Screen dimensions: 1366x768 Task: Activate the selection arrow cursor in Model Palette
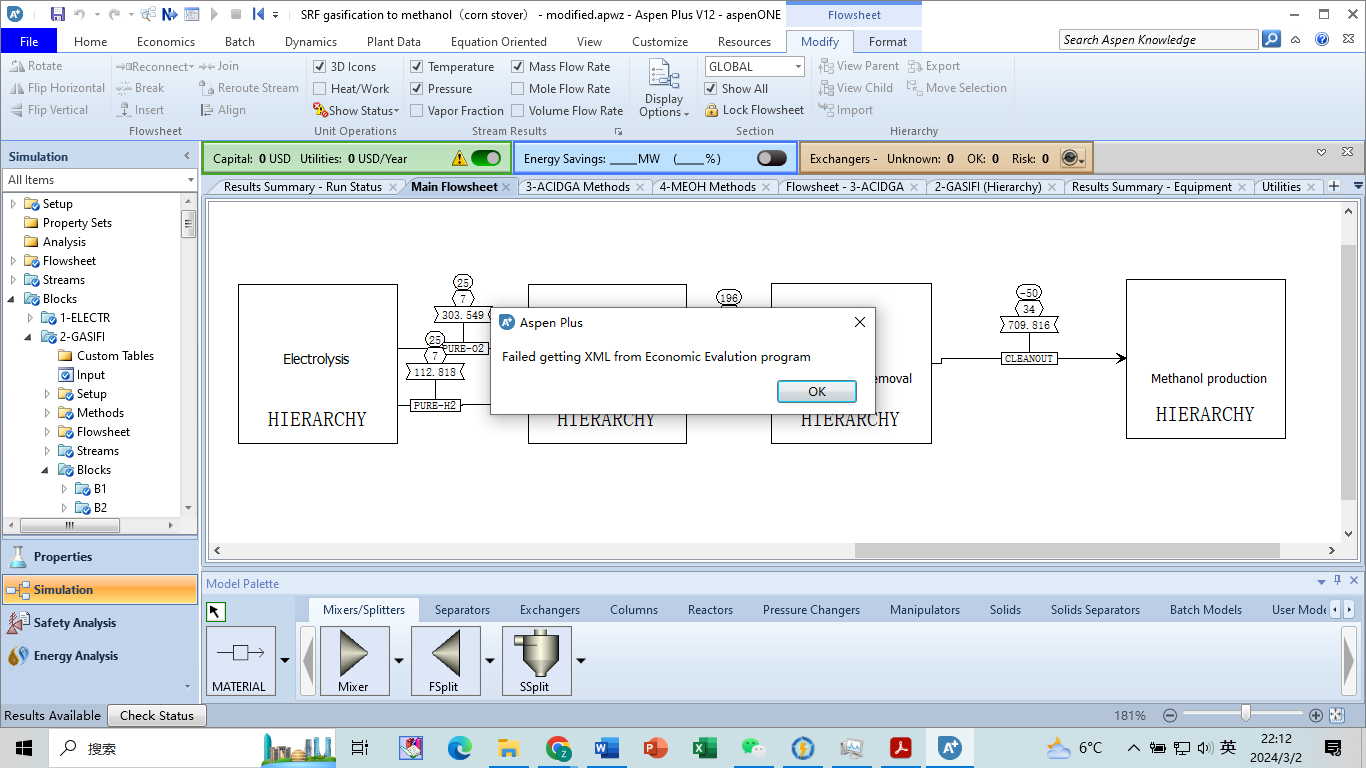click(215, 611)
